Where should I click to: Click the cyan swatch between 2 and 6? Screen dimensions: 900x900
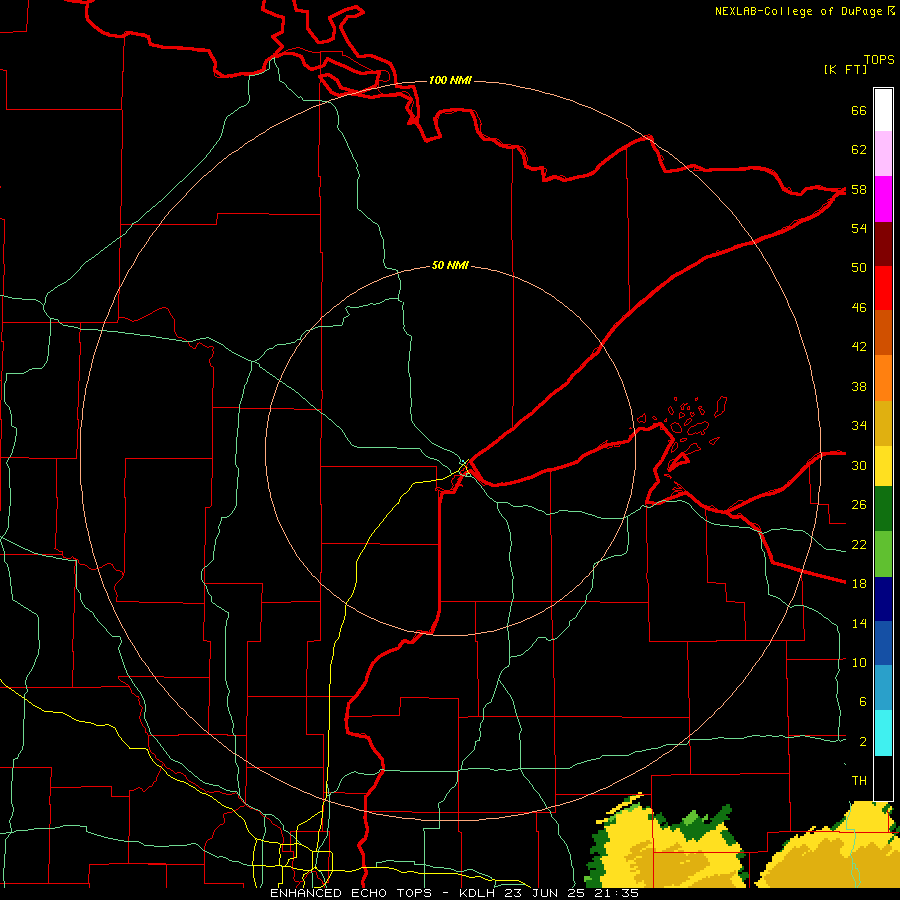(x=883, y=733)
